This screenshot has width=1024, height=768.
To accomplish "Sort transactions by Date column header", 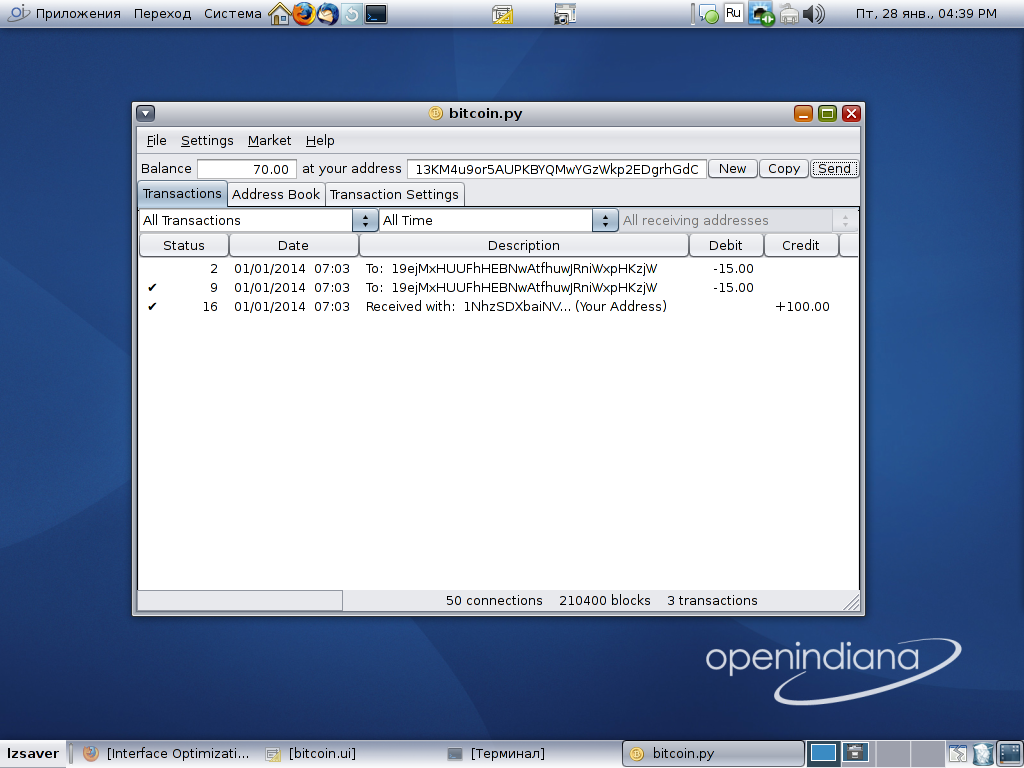I will click(x=293, y=245).
